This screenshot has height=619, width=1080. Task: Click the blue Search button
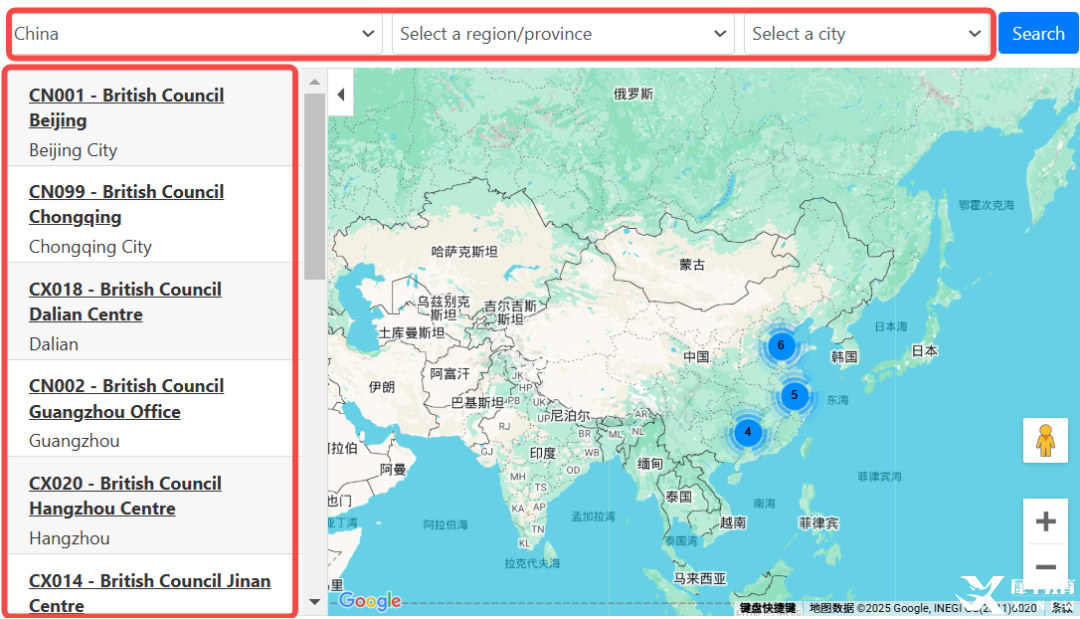[1038, 33]
